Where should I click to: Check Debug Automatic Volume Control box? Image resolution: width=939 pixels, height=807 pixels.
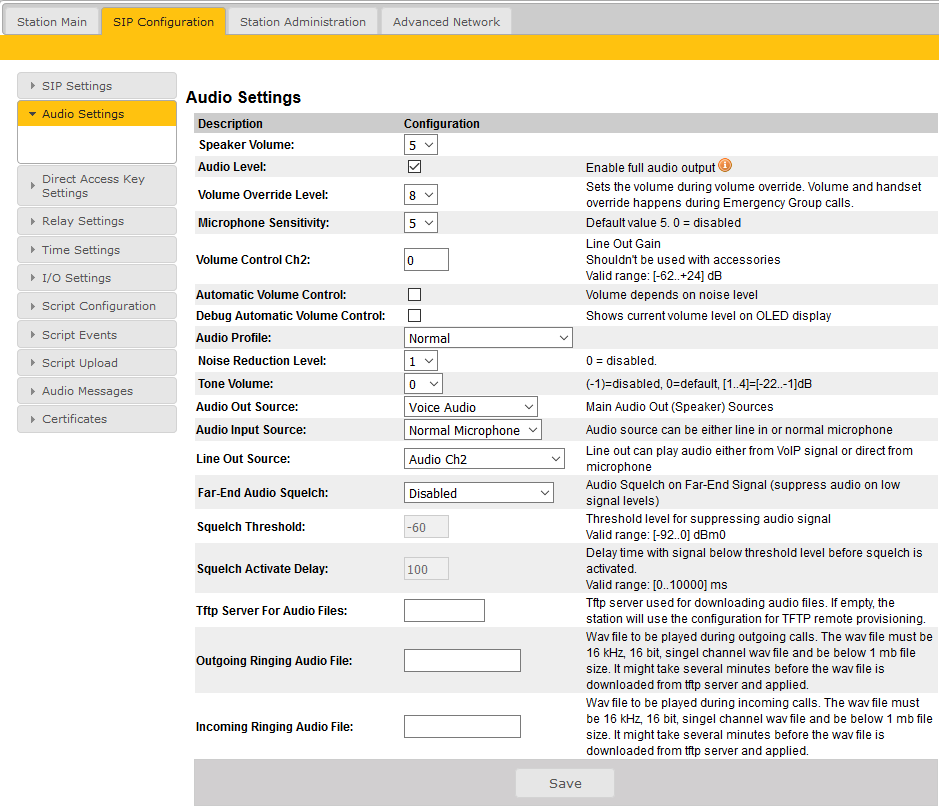point(414,316)
